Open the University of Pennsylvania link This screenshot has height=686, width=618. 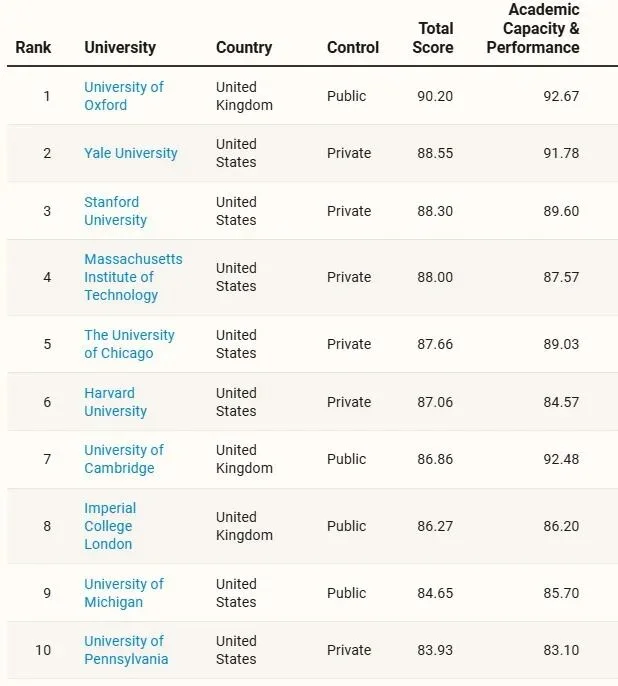tap(126, 650)
